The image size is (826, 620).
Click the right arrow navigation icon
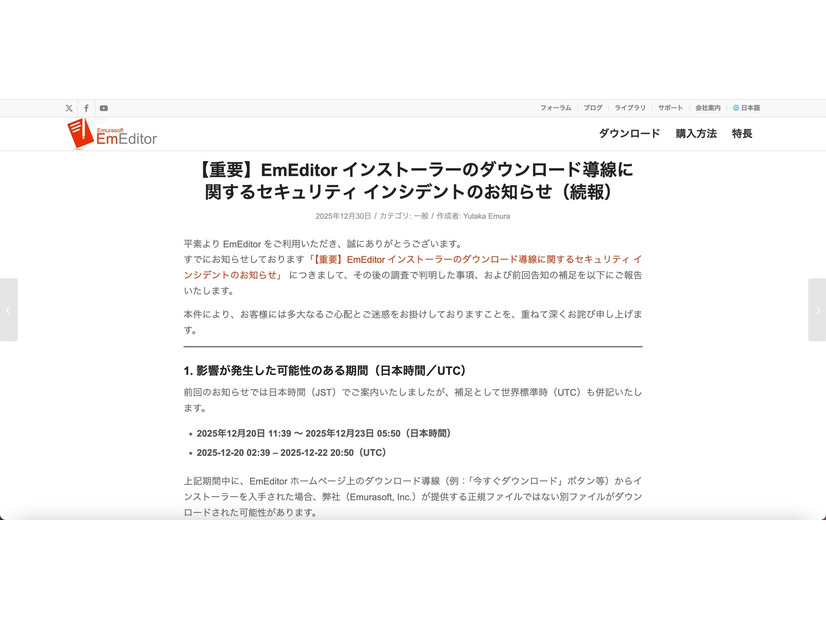pyautogui.click(x=817, y=310)
